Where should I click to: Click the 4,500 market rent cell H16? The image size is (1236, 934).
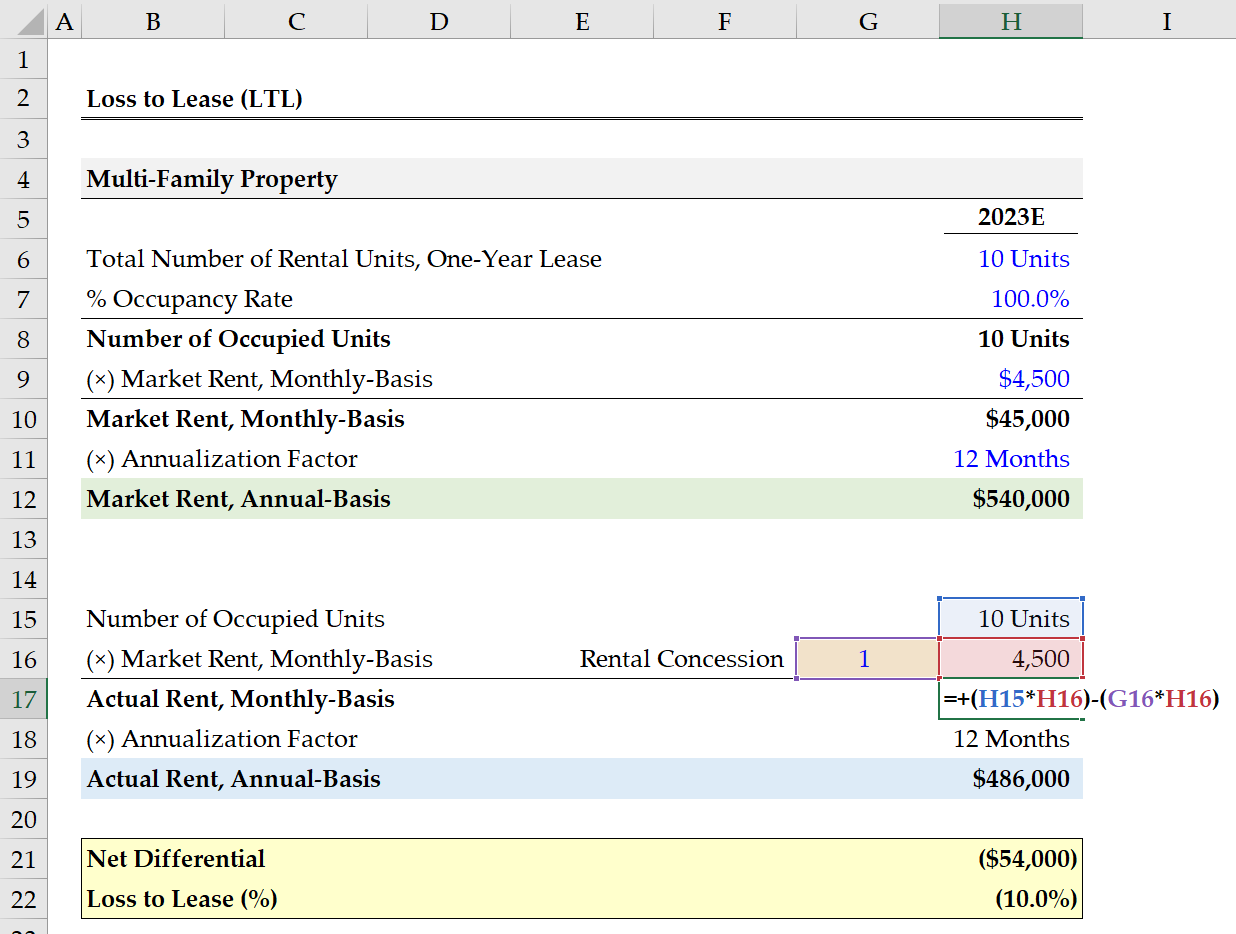click(x=1011, y=659)
